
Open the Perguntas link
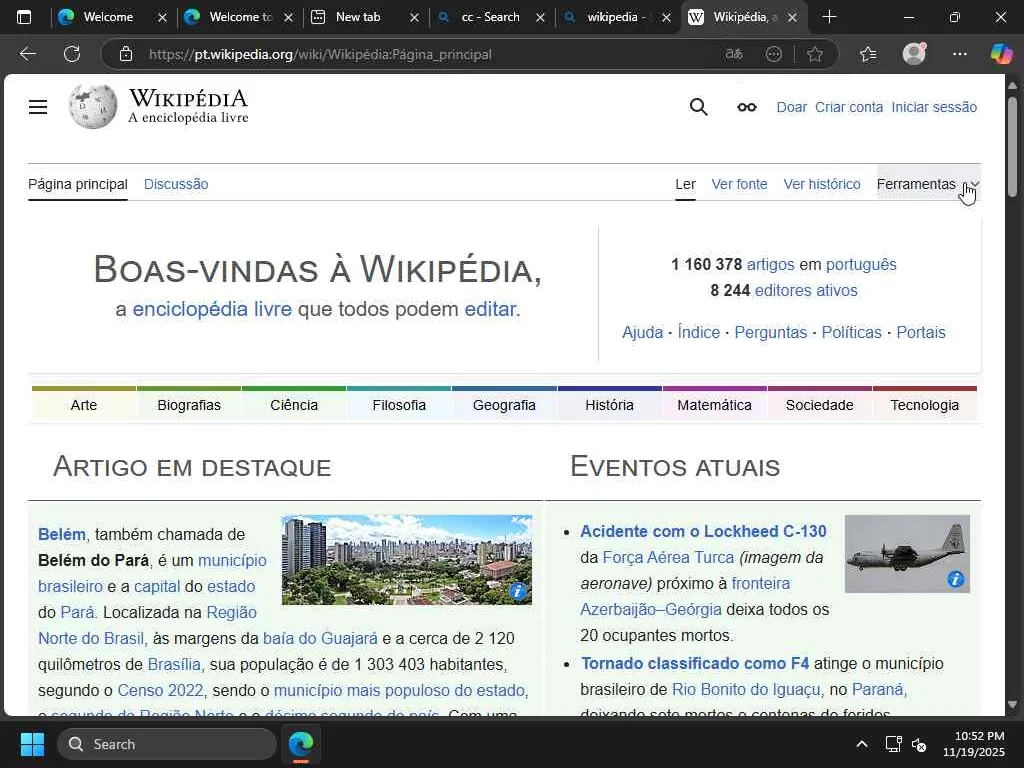coord(771,332)
